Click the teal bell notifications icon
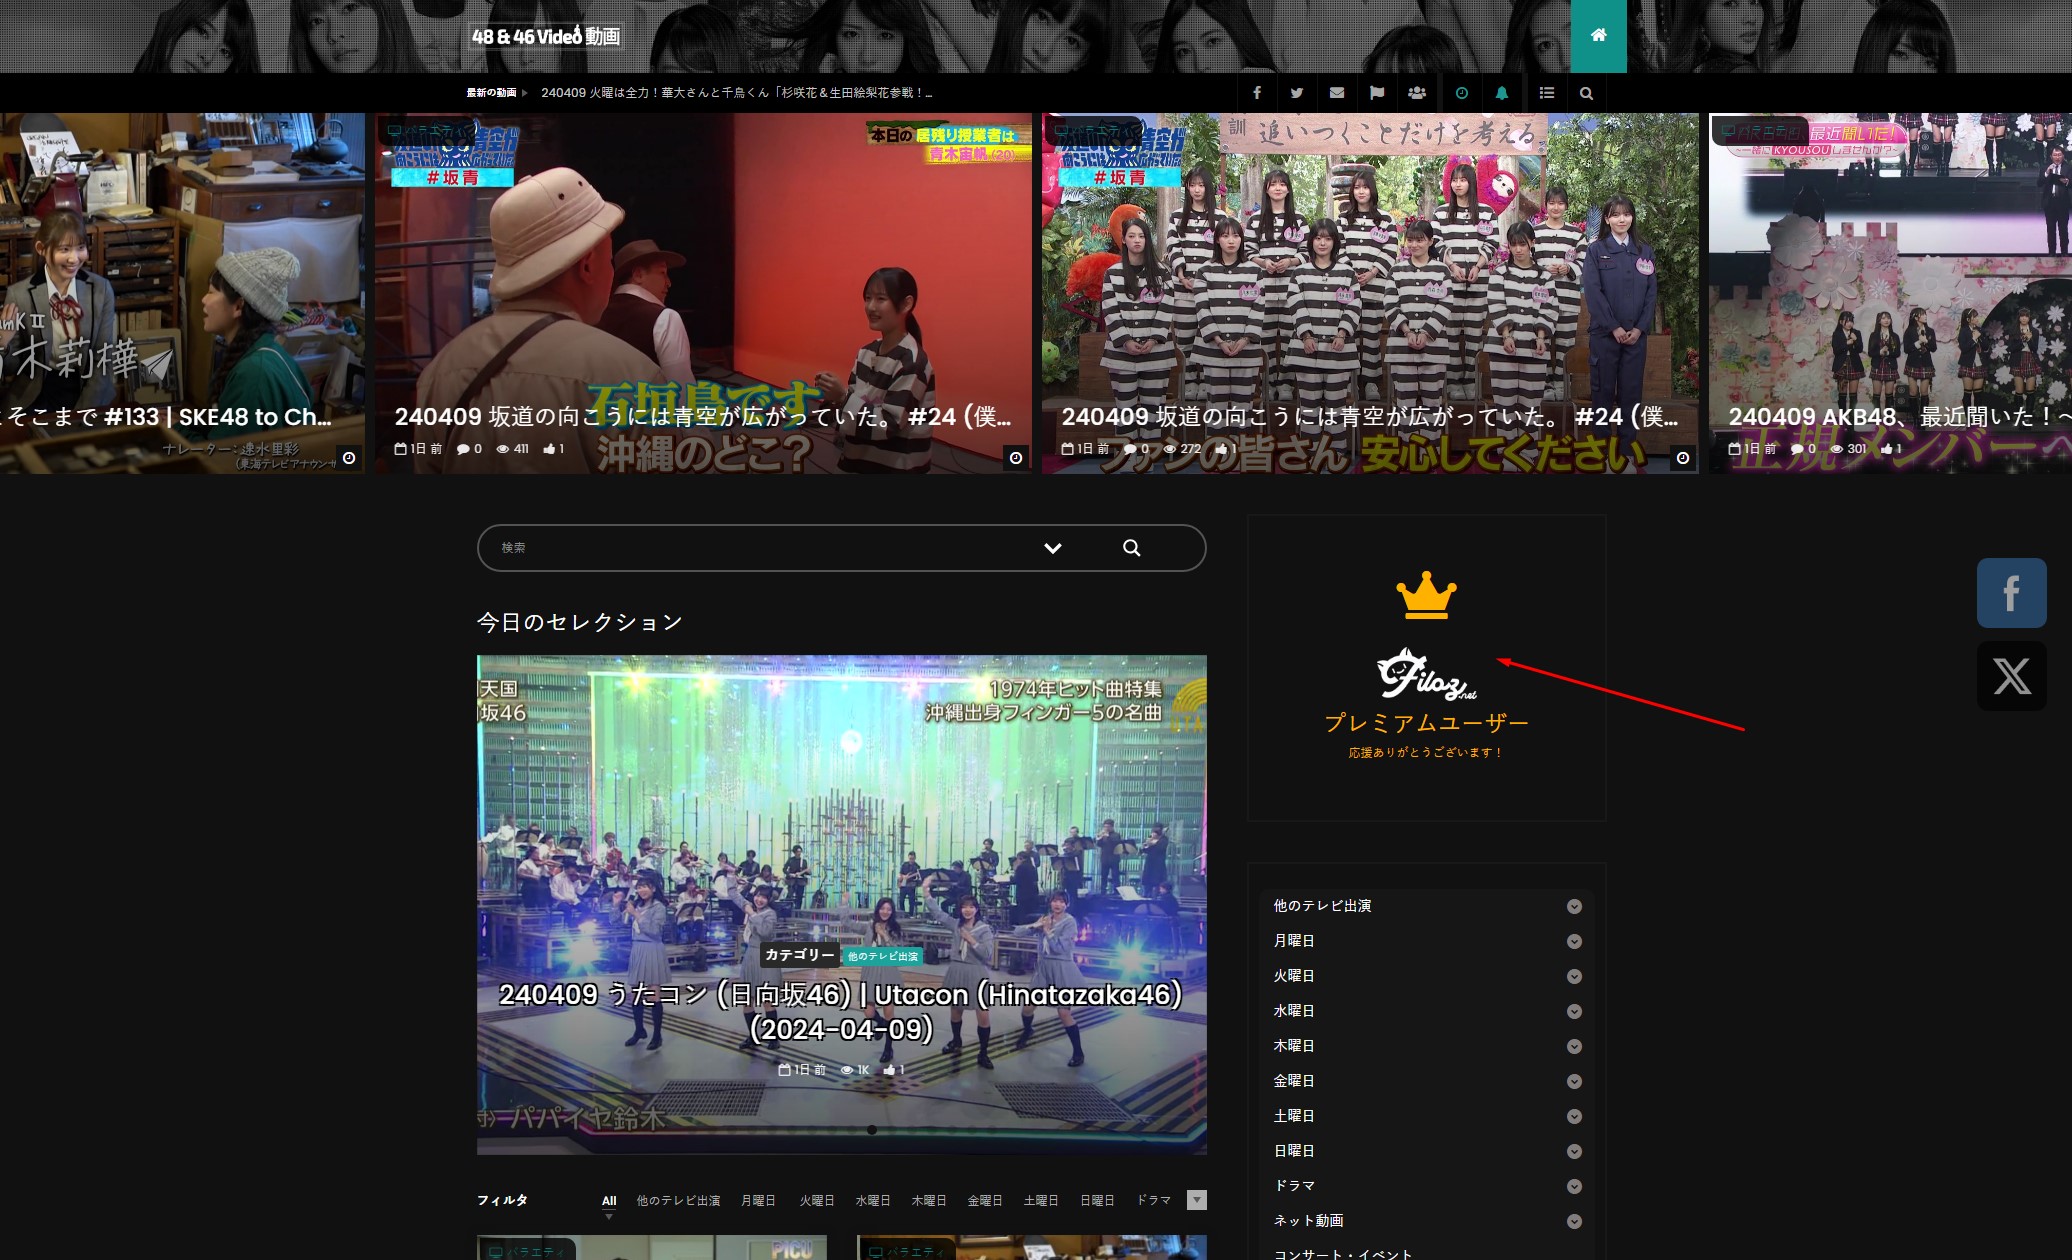The image size is (2072, 1260). (1502, 93)
